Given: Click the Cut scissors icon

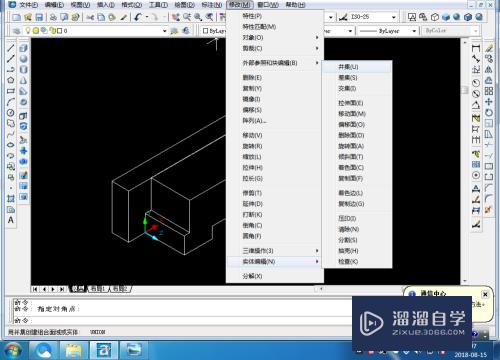Looking at the screenshot, I should click(90, 17).
